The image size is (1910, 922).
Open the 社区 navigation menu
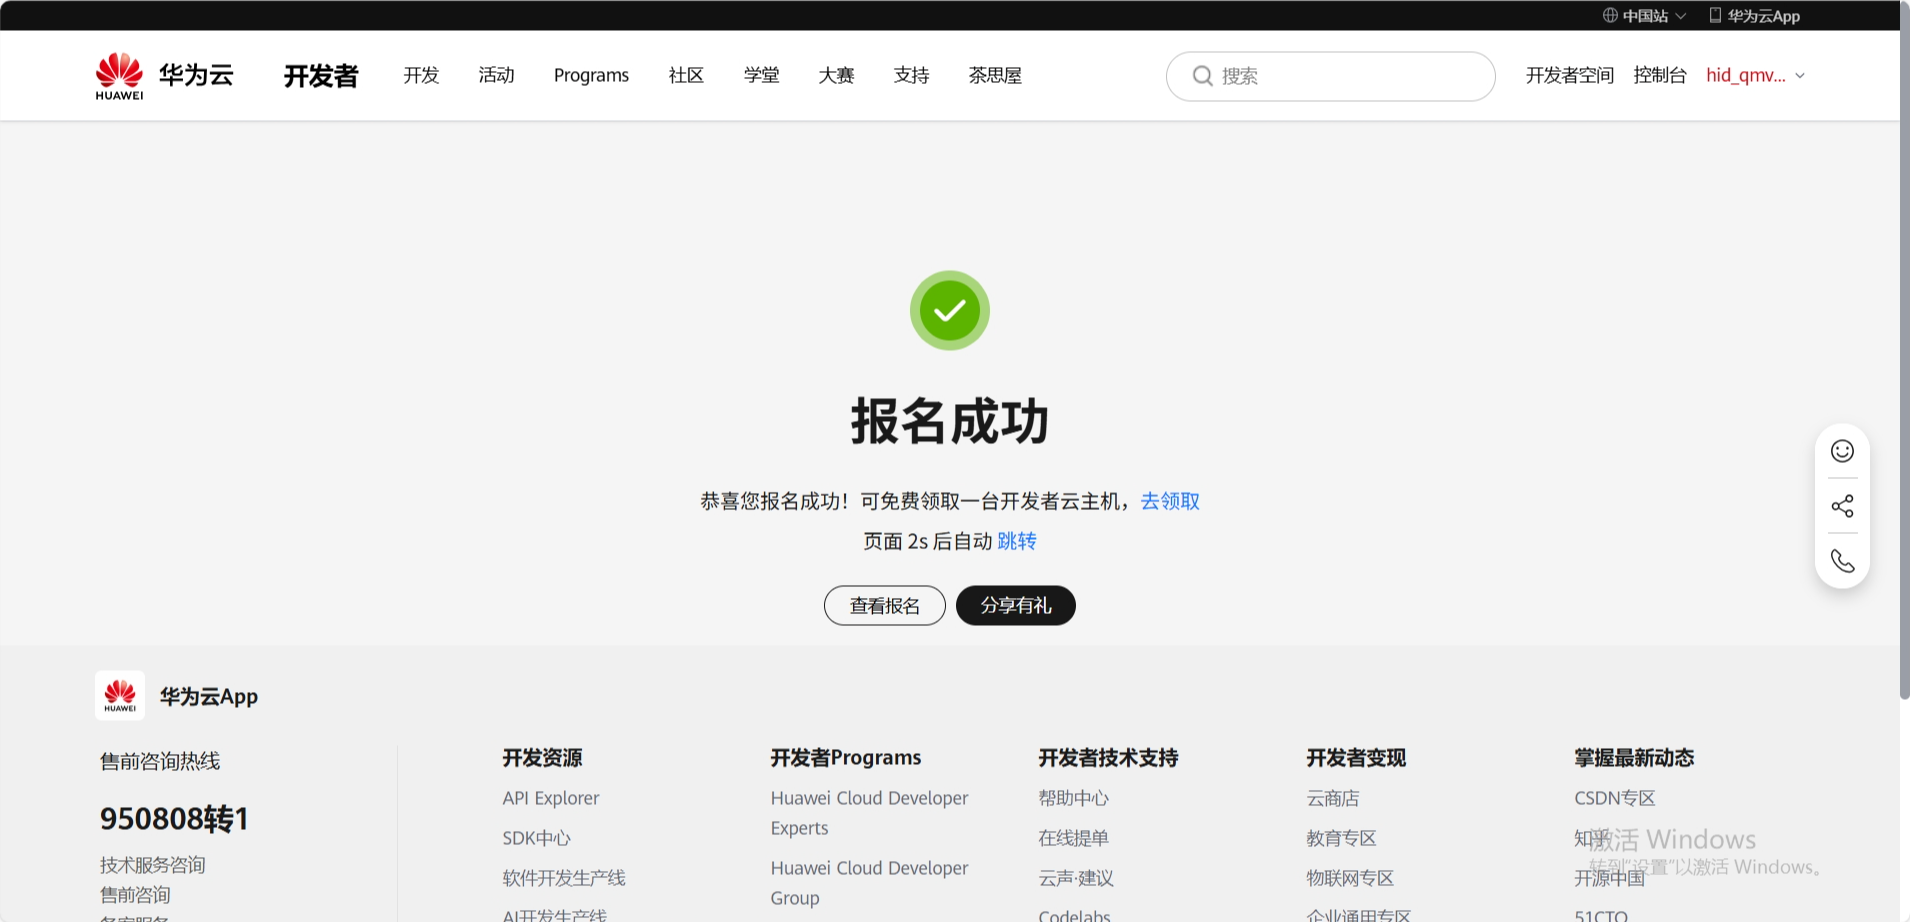686,76
